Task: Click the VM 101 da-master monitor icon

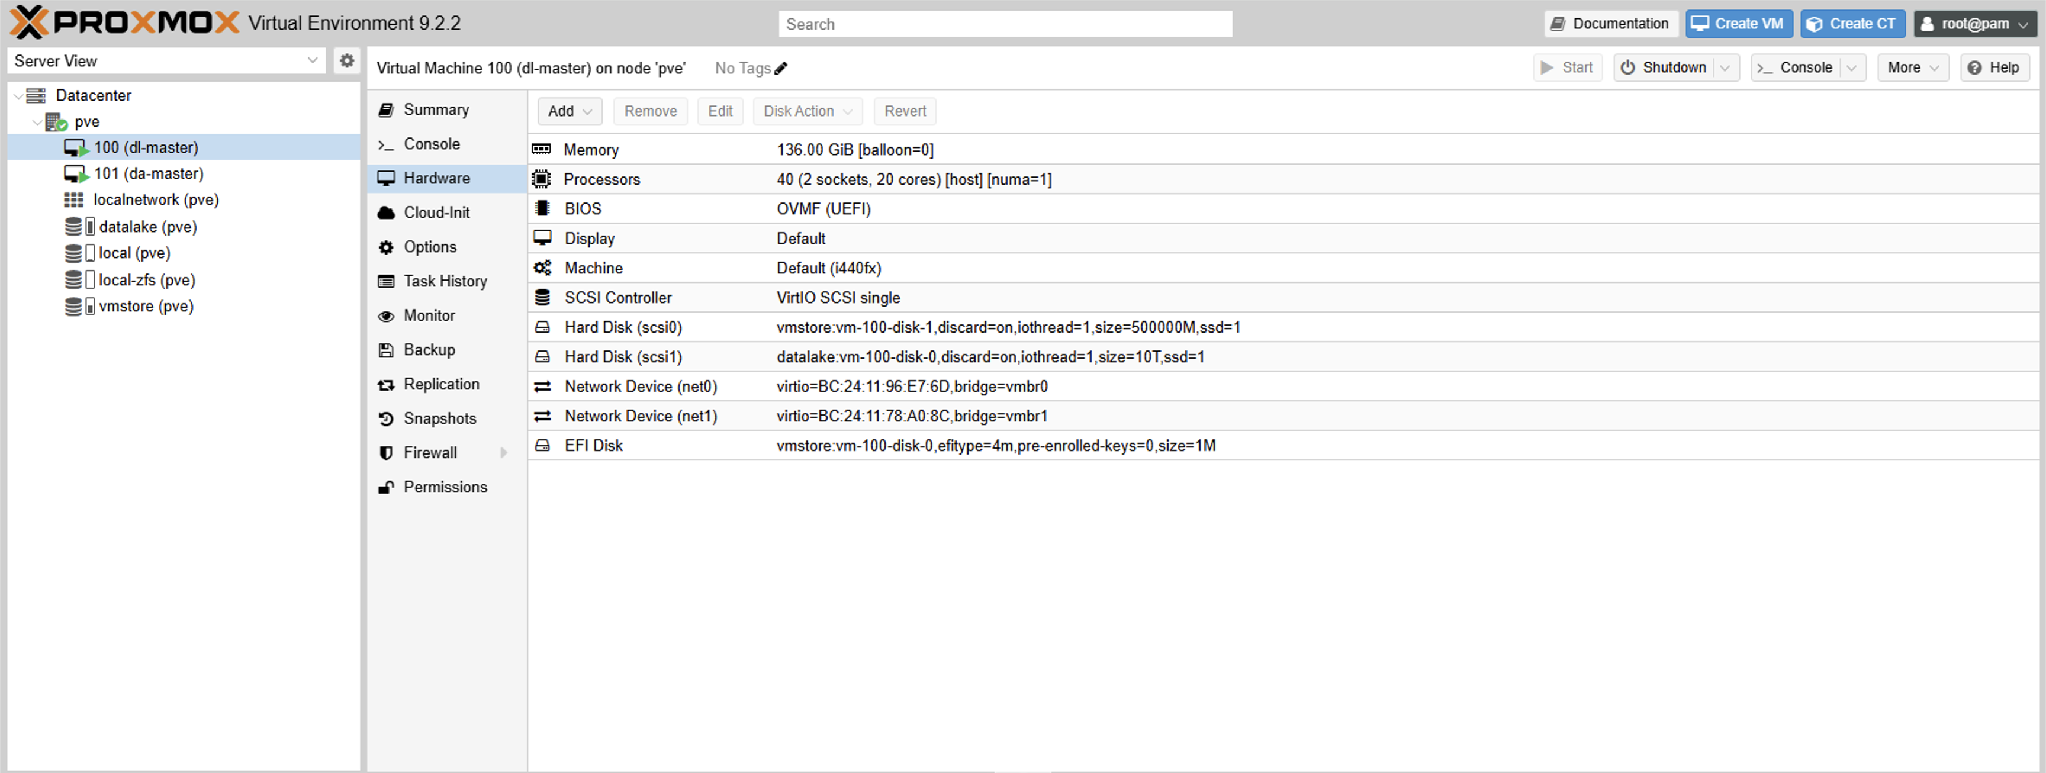Action: click(x=76, y=174)
